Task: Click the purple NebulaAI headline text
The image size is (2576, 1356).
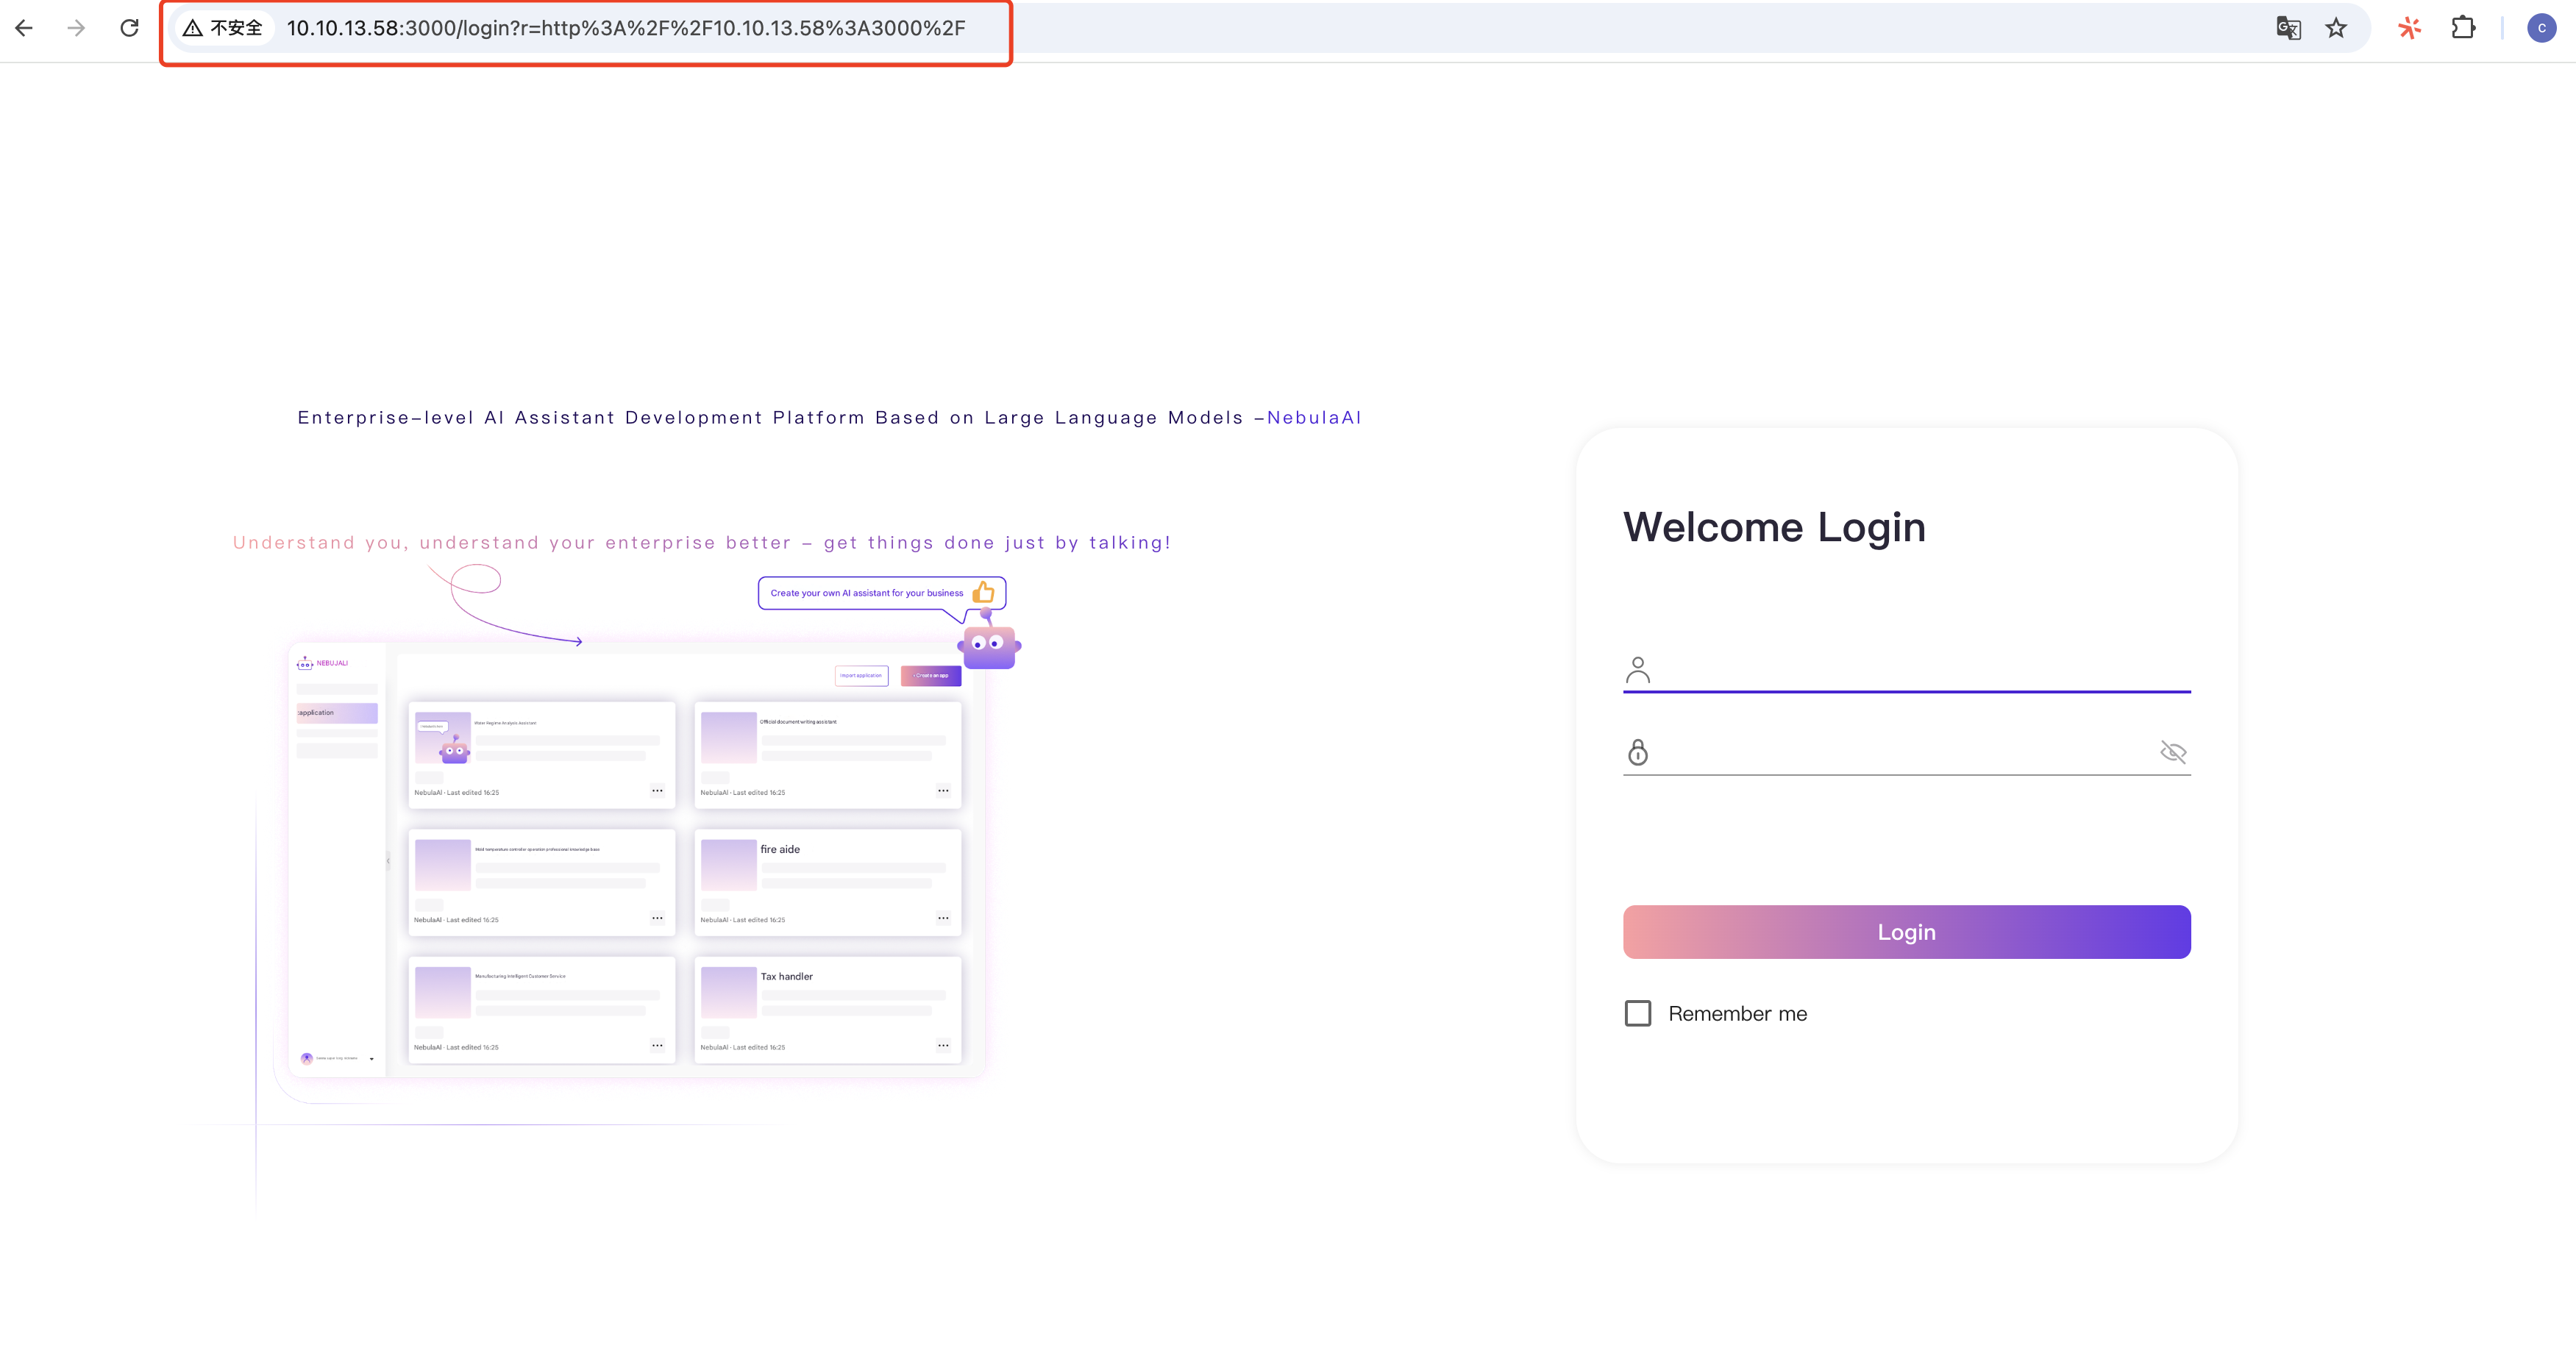Action: (1314, 418)
